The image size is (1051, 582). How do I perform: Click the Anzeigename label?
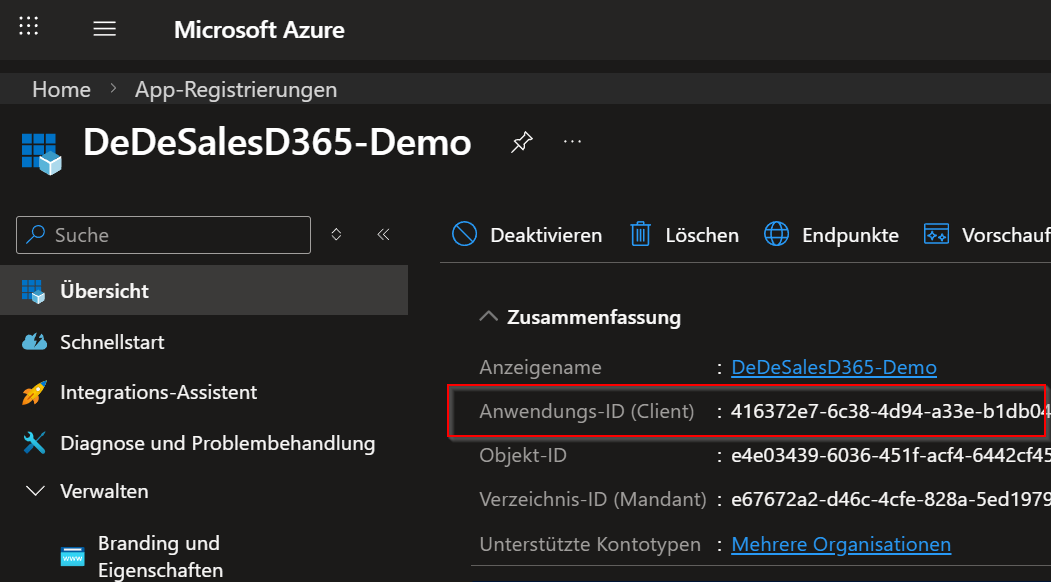pyautogui.click(x=540, y=367)
